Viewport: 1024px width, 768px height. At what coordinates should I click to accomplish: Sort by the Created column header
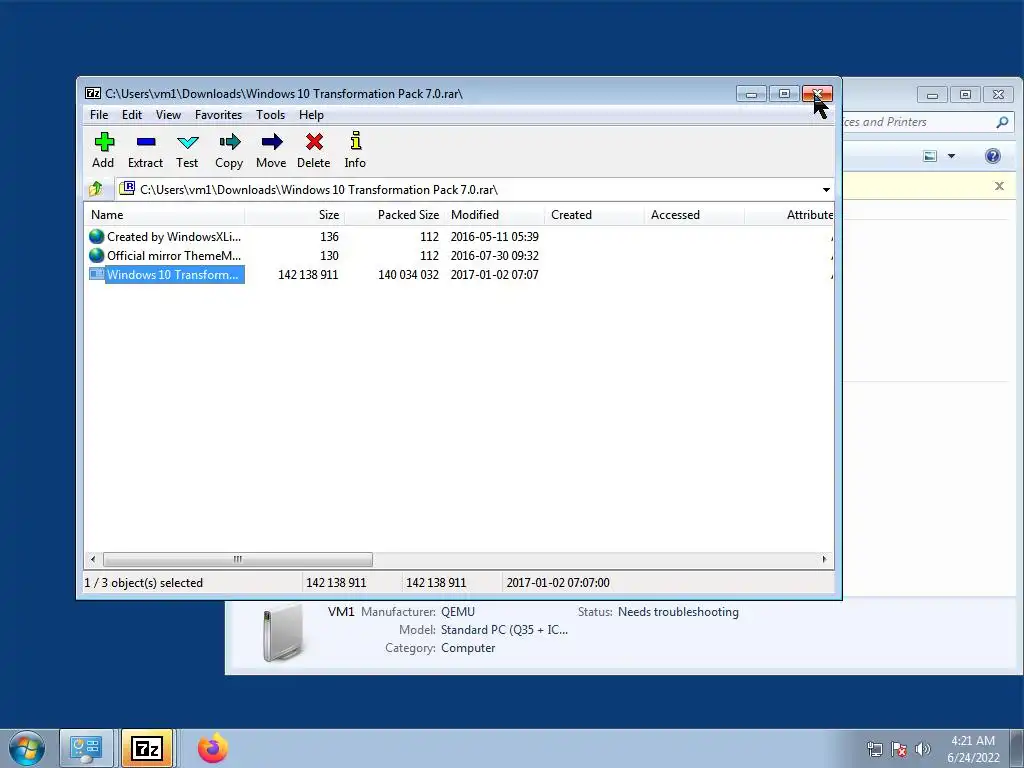[x=594, y=215]
